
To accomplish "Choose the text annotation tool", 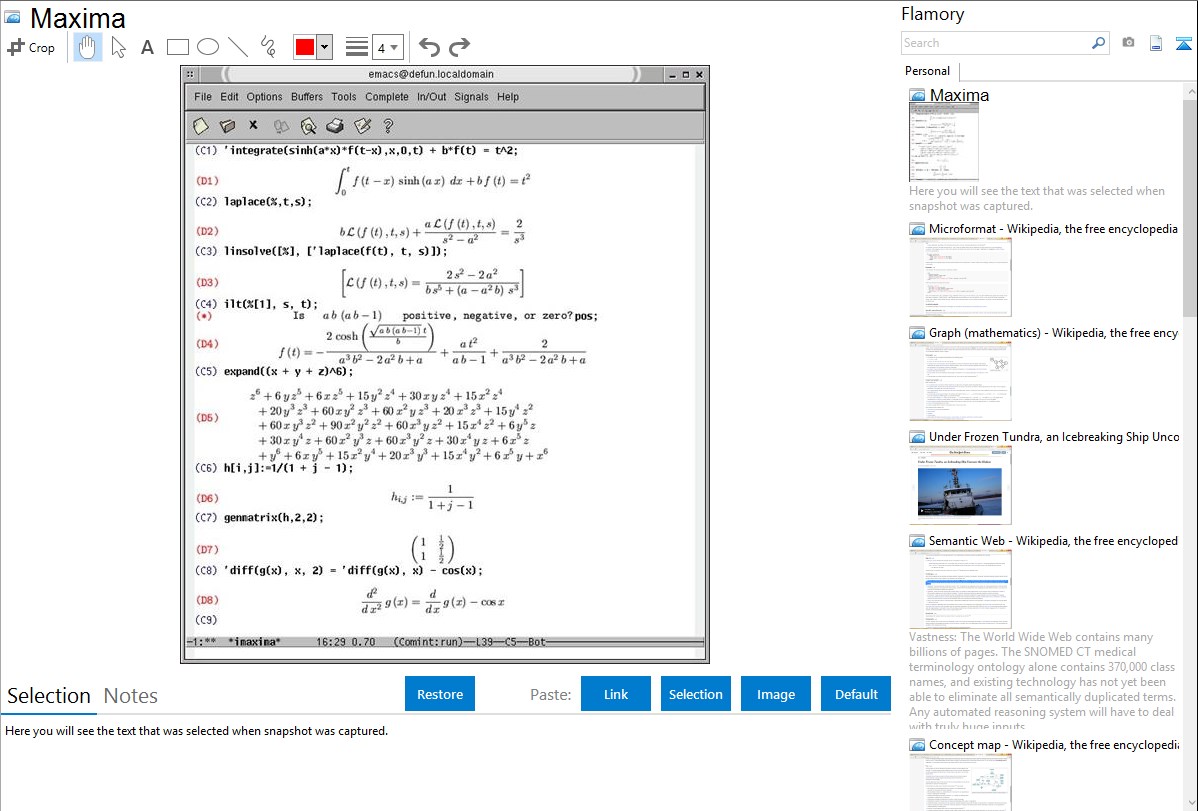I will pos(147,47).
